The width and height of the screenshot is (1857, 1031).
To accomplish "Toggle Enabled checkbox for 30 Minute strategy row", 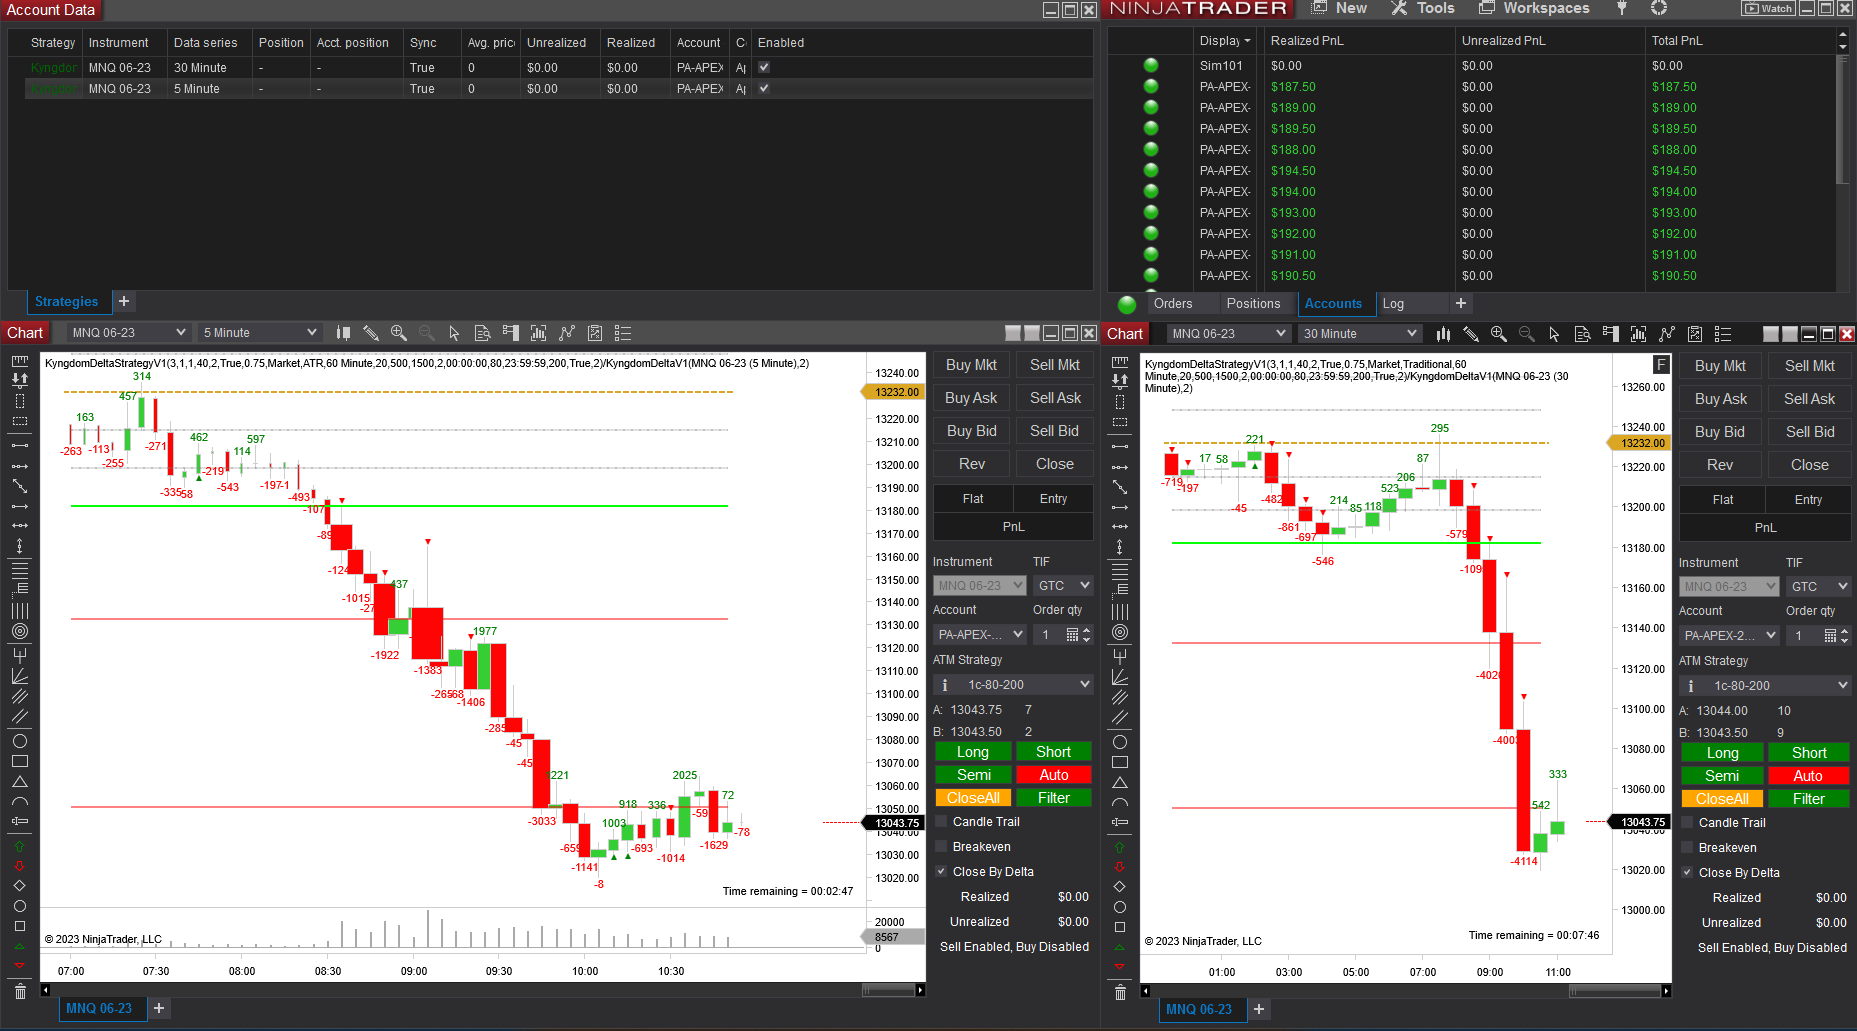I will pyautogui.click(x=764, y=67).
